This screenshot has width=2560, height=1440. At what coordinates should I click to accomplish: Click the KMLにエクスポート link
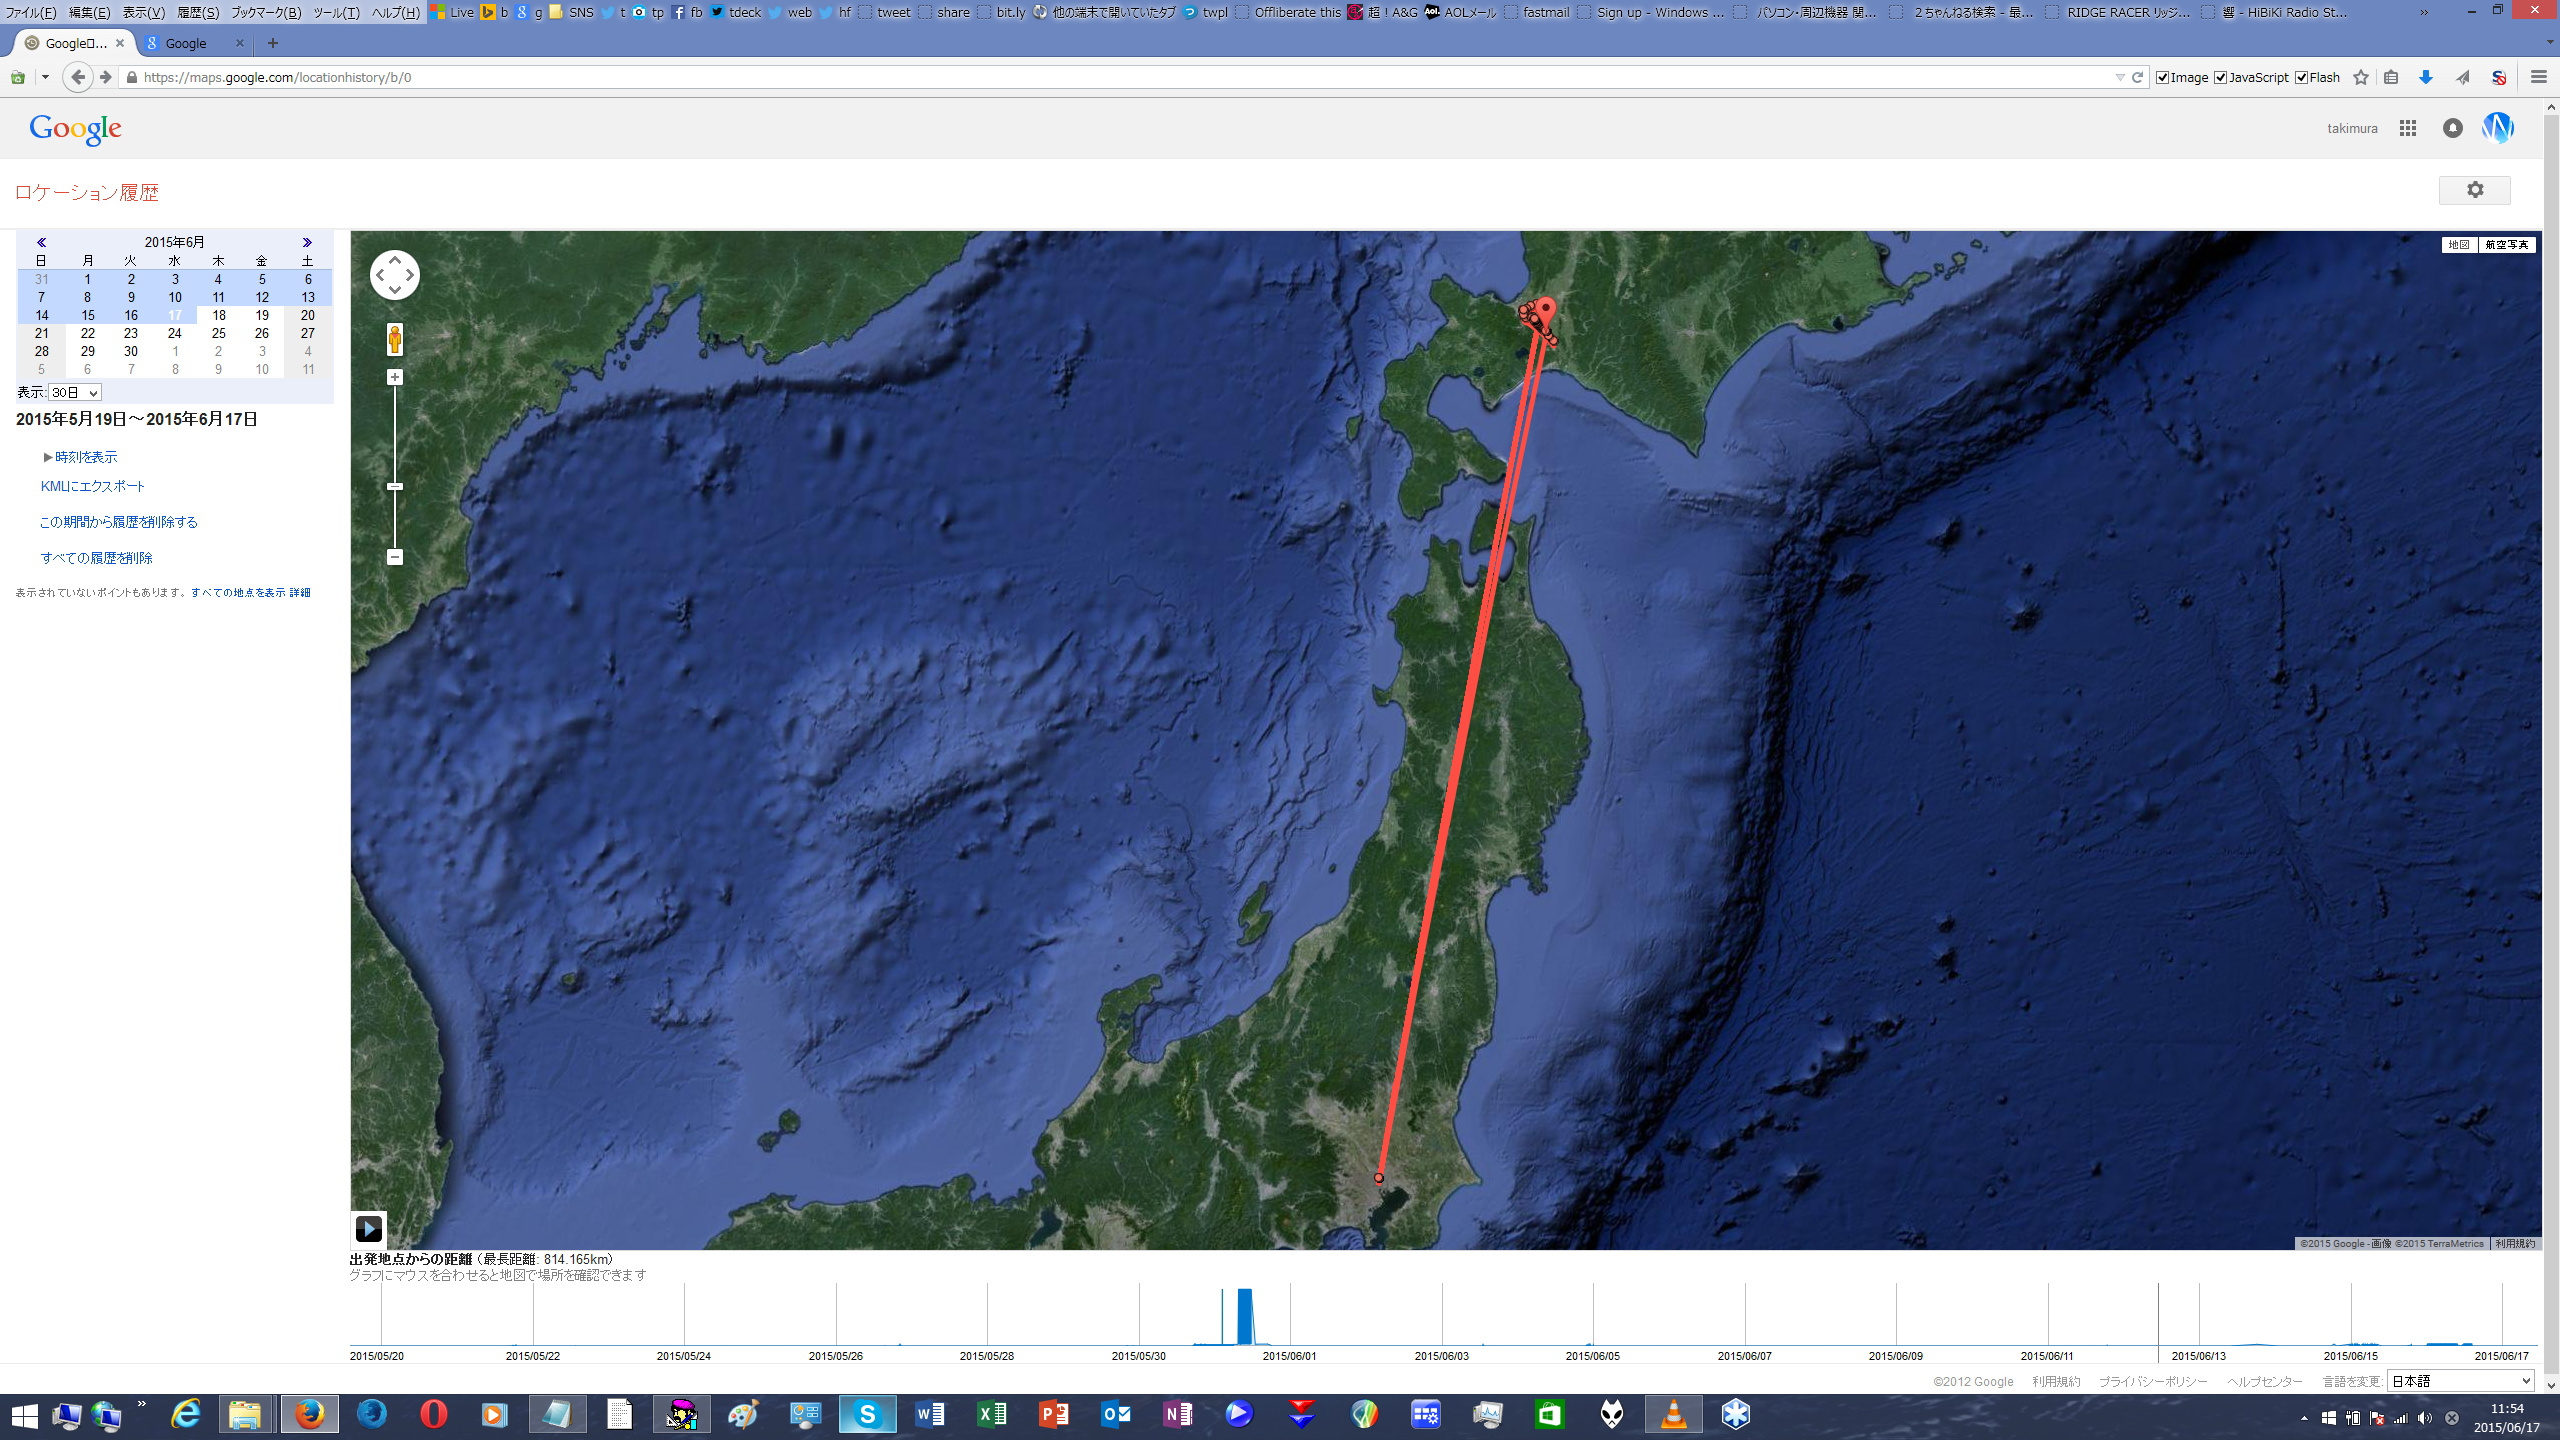pos(93,486)
